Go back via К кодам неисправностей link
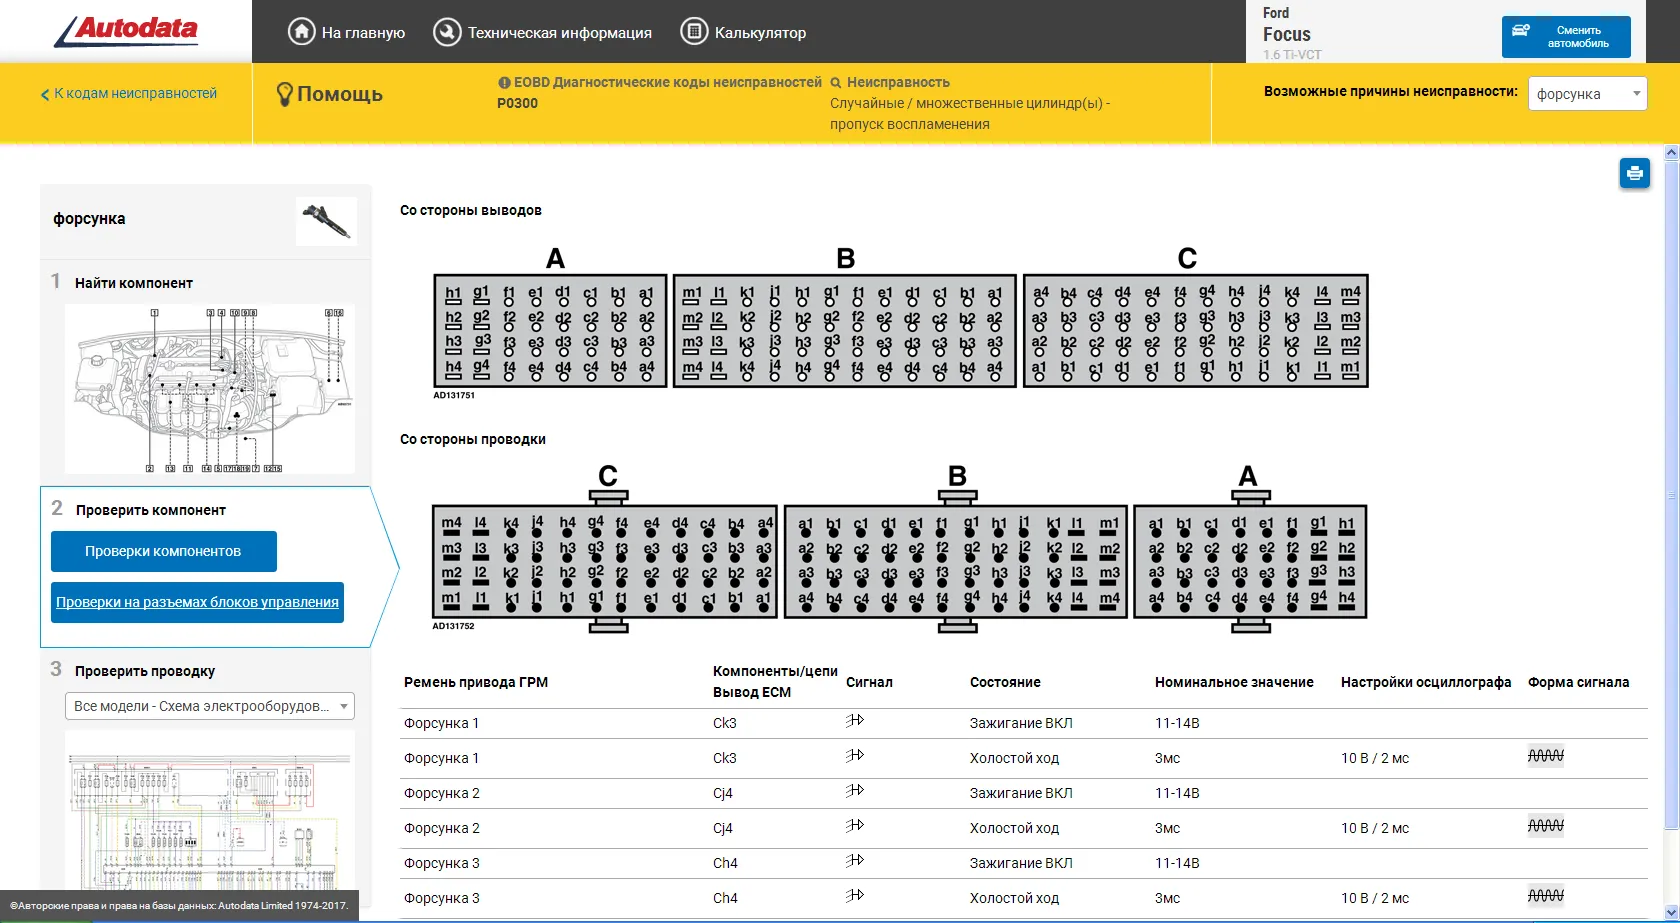The image size is (1680, 923). 129,94
